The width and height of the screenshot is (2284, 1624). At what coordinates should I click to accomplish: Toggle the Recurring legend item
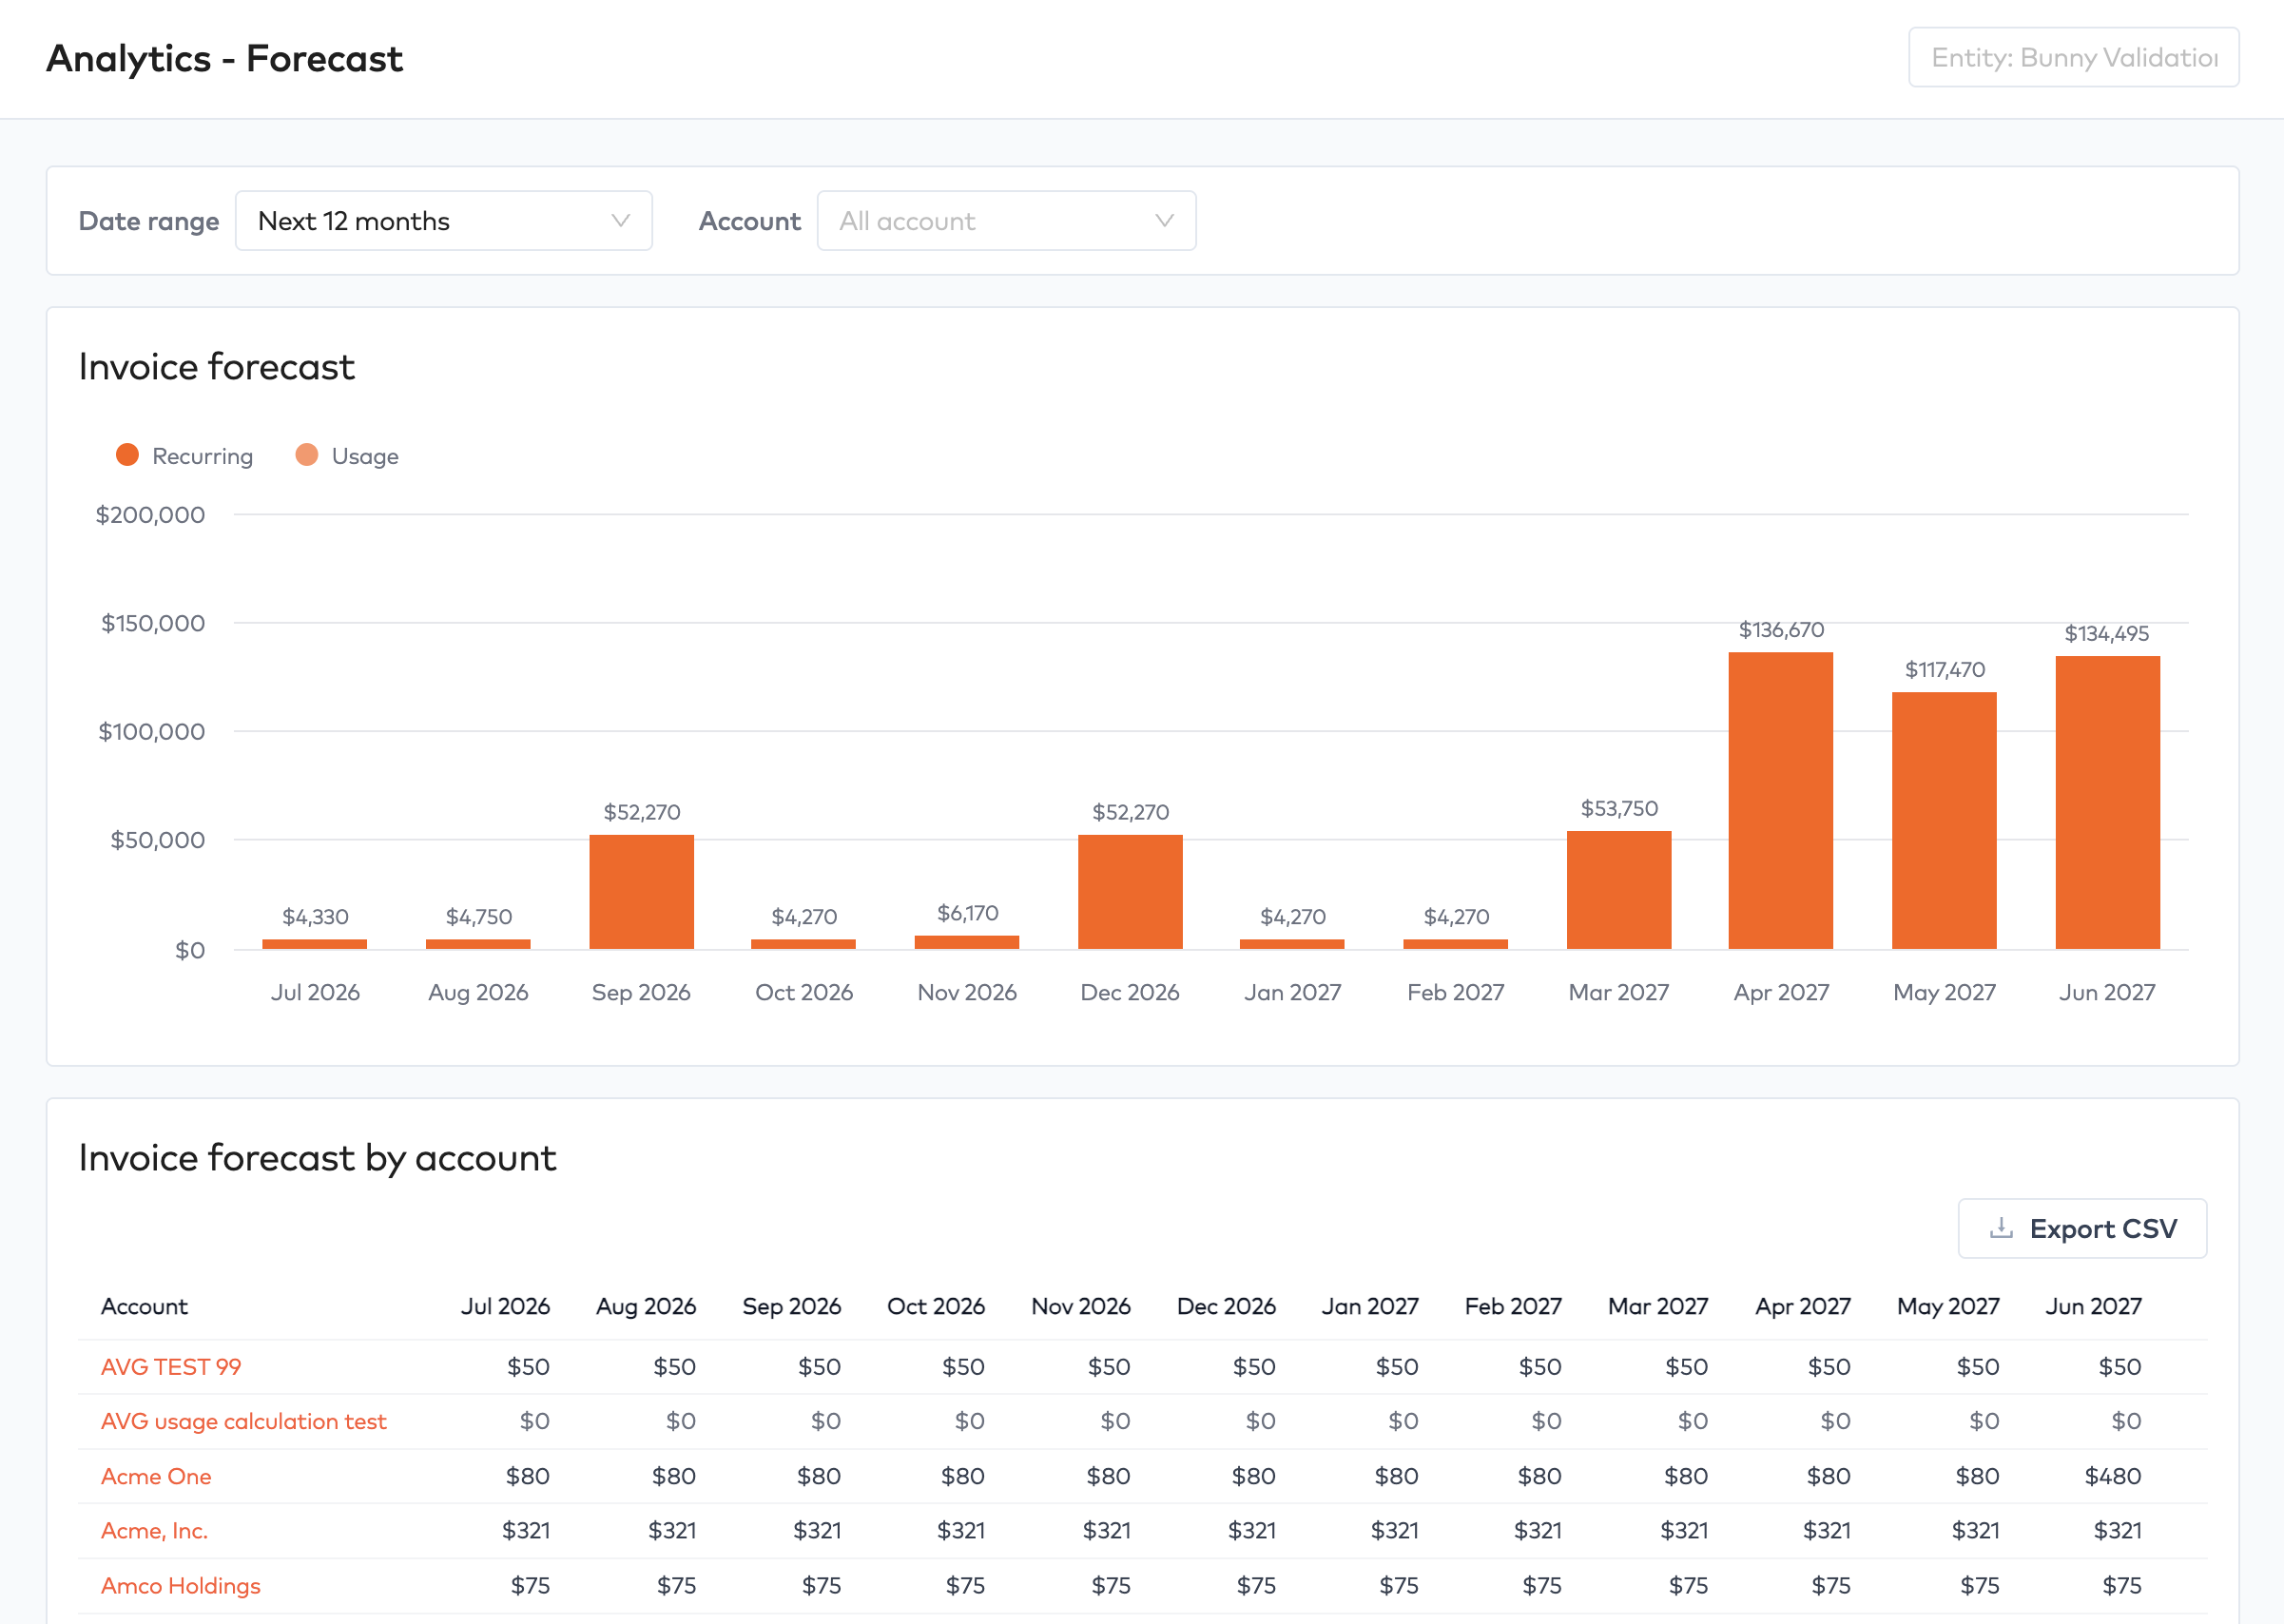coord(185,456)
